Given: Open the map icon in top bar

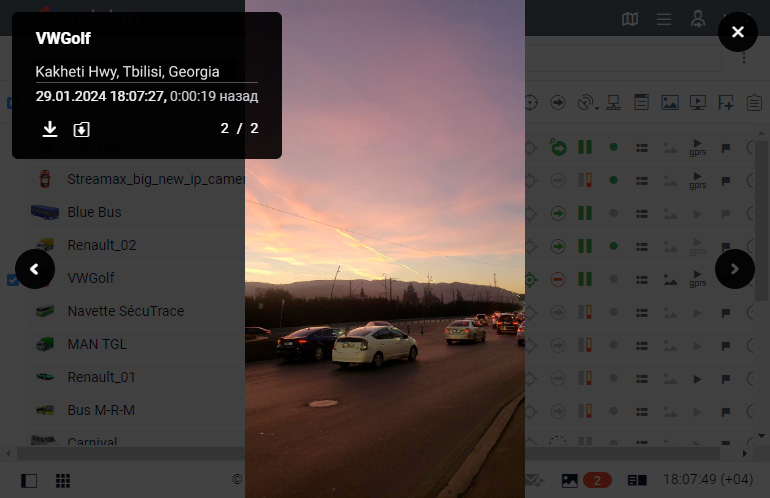Looking at the screenshot, I should click(x=629, y=19).
